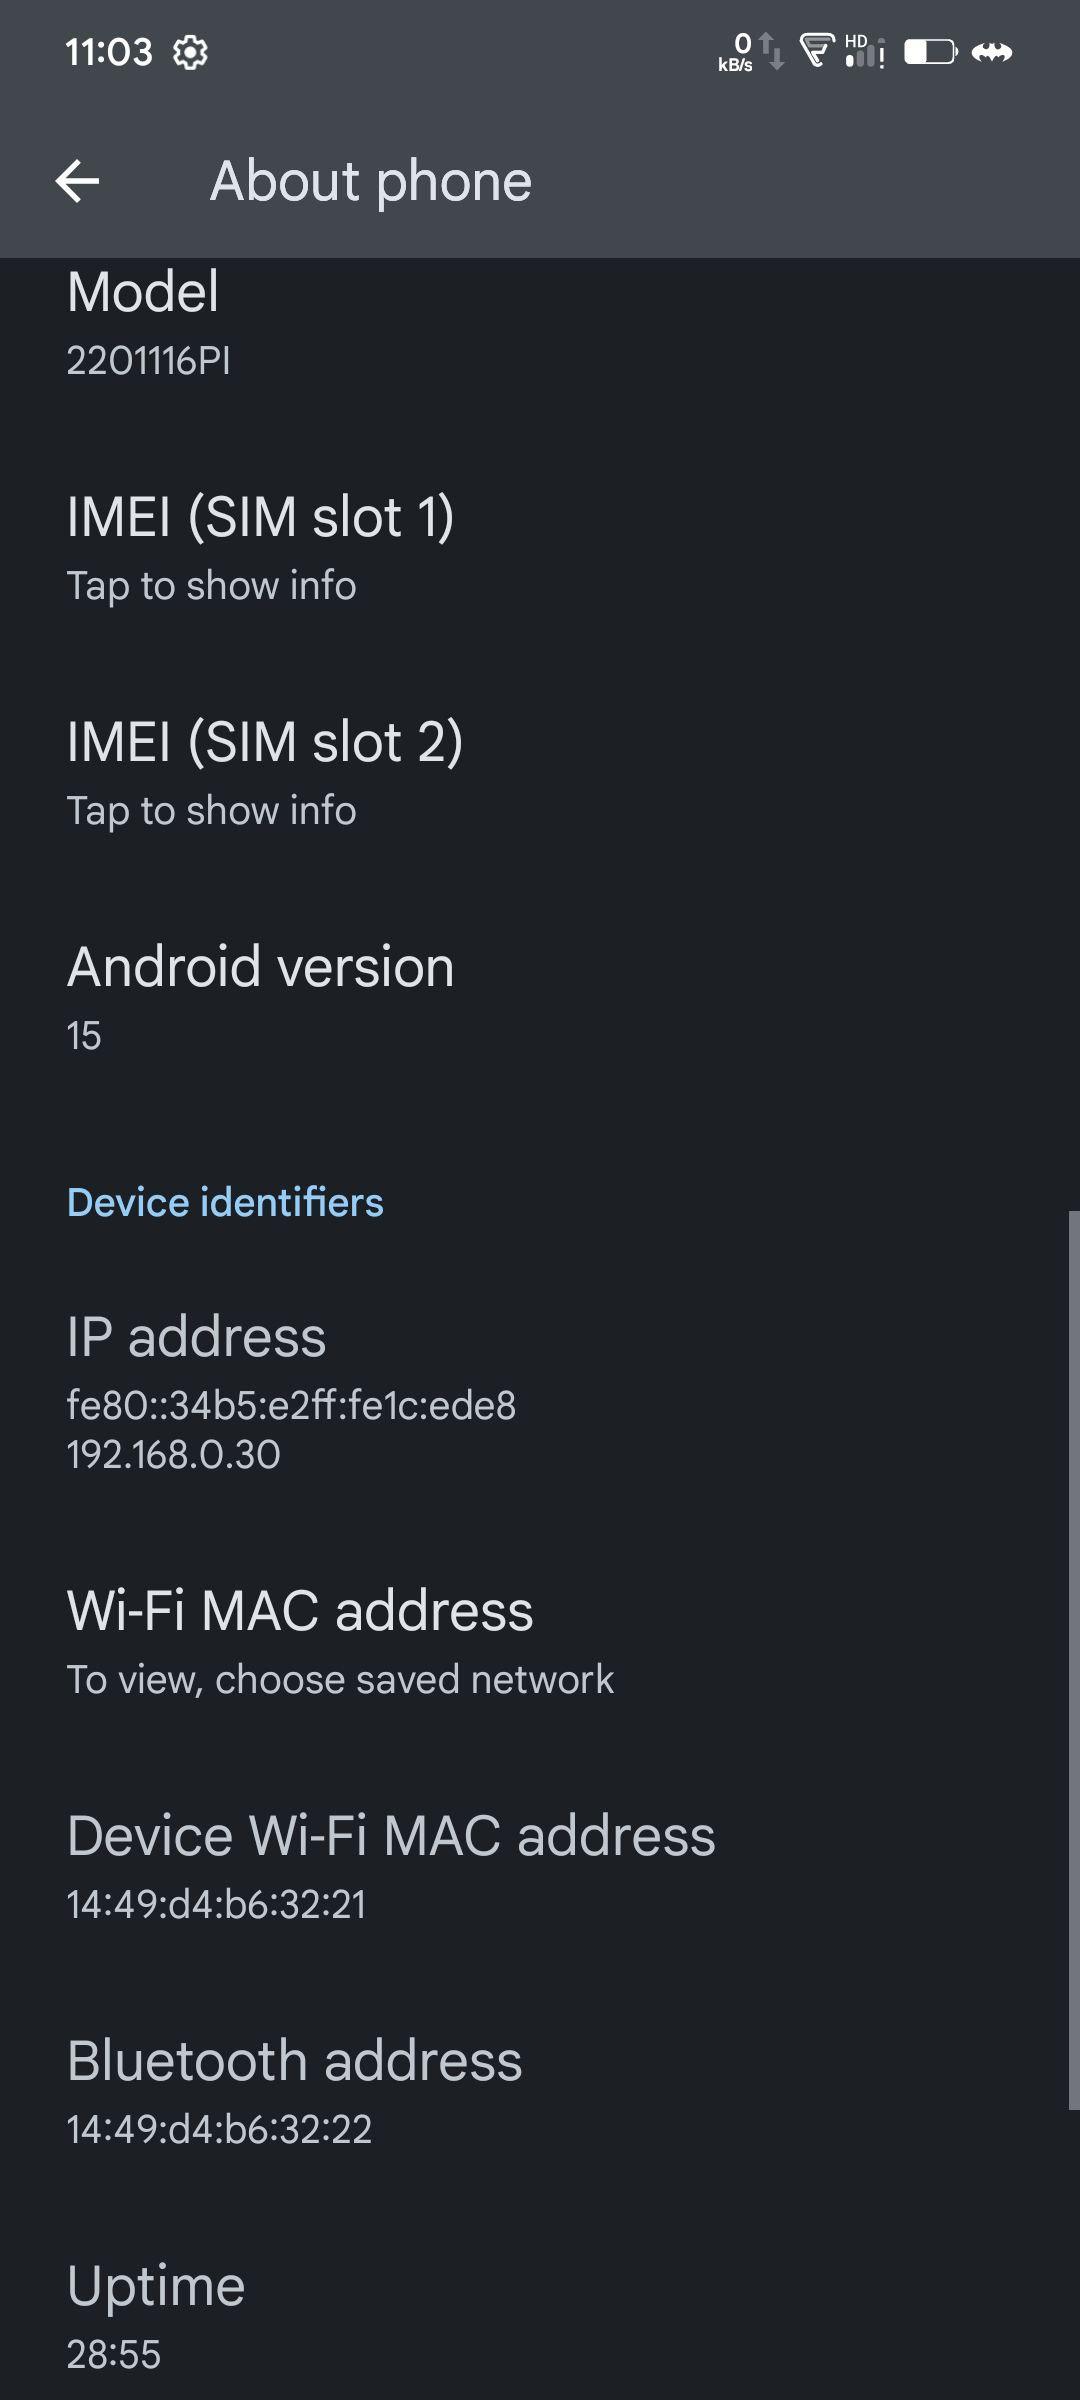
Task: Click the vertical scrollbar on right edge
Action: click(x=1073, y=1660)
